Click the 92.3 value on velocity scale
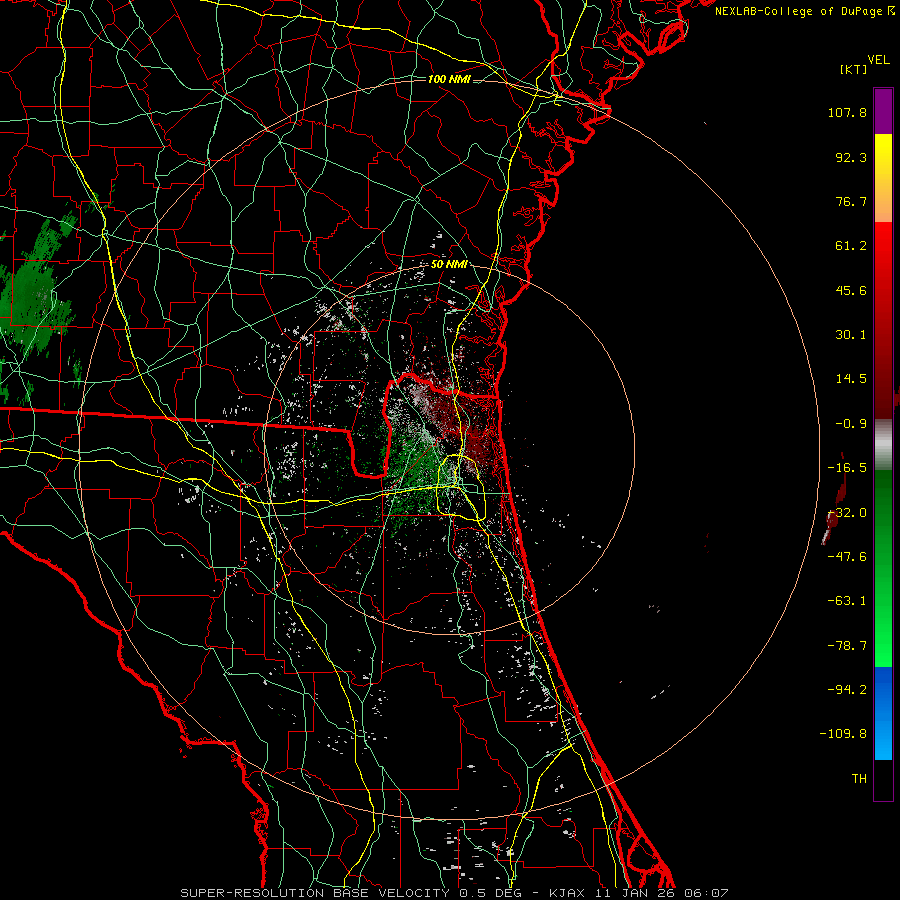Screen dimensions: 900x900 [x=851, y=157]
